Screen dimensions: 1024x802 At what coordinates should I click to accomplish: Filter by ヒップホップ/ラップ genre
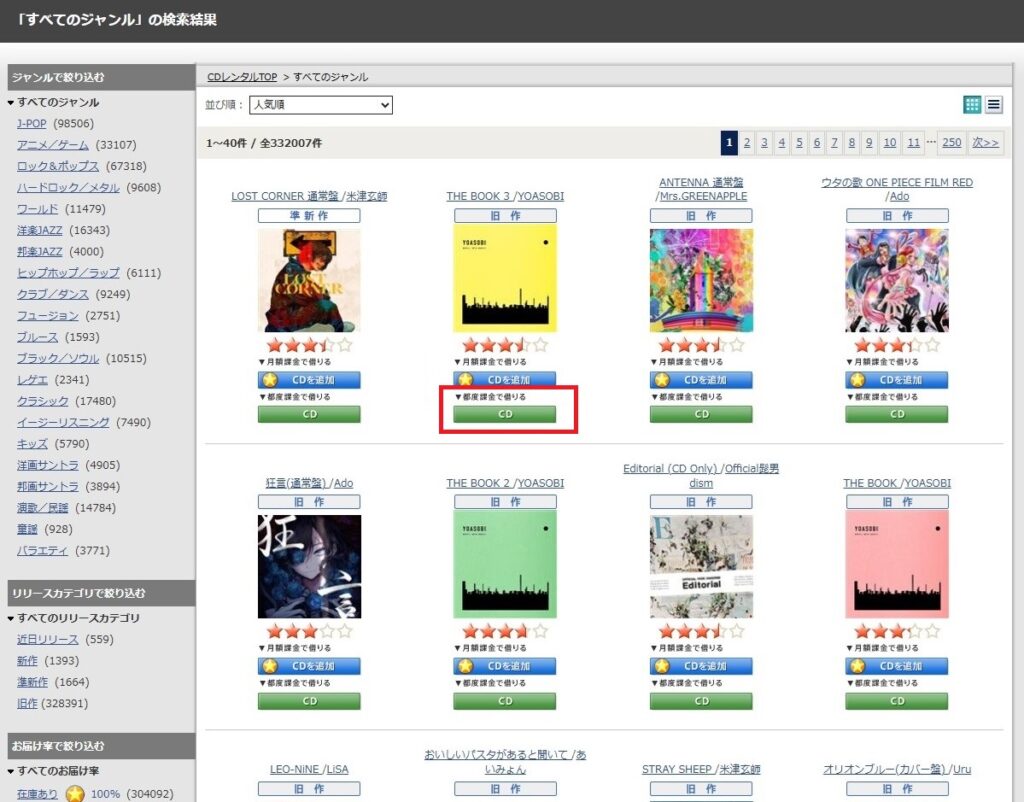coord(69,273)
